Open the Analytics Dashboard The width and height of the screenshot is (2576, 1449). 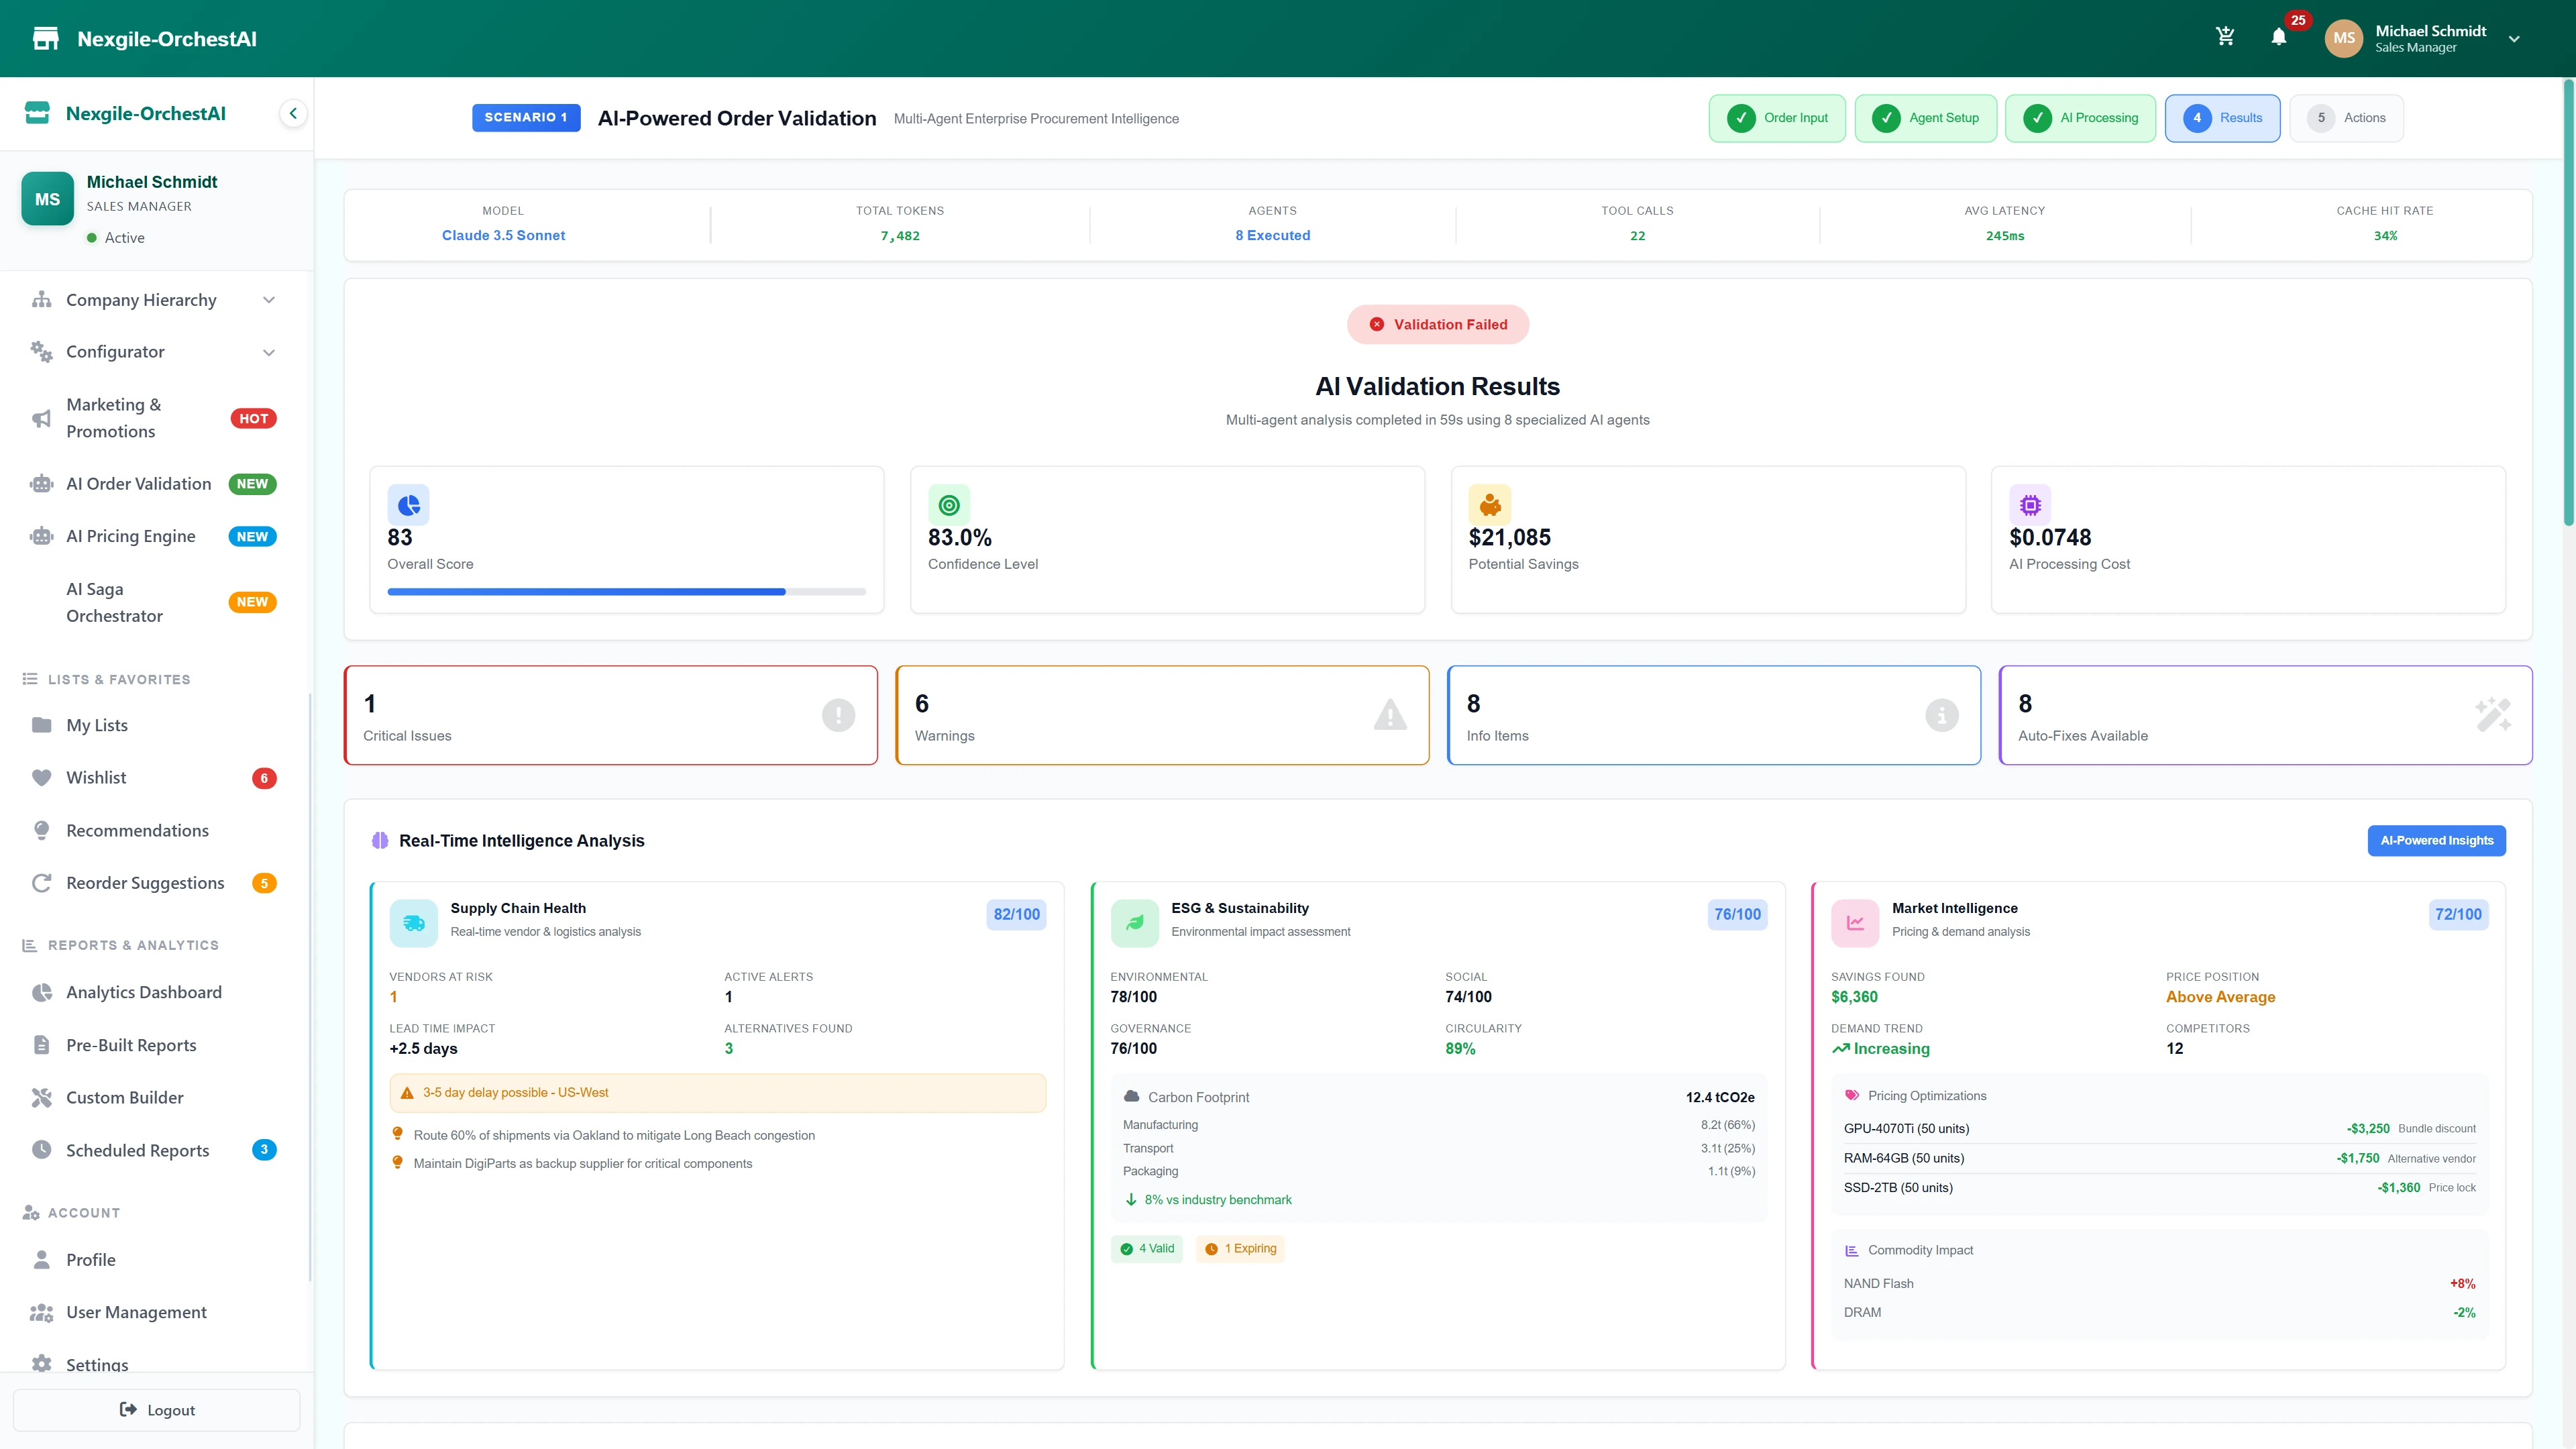tap(143, 991)
